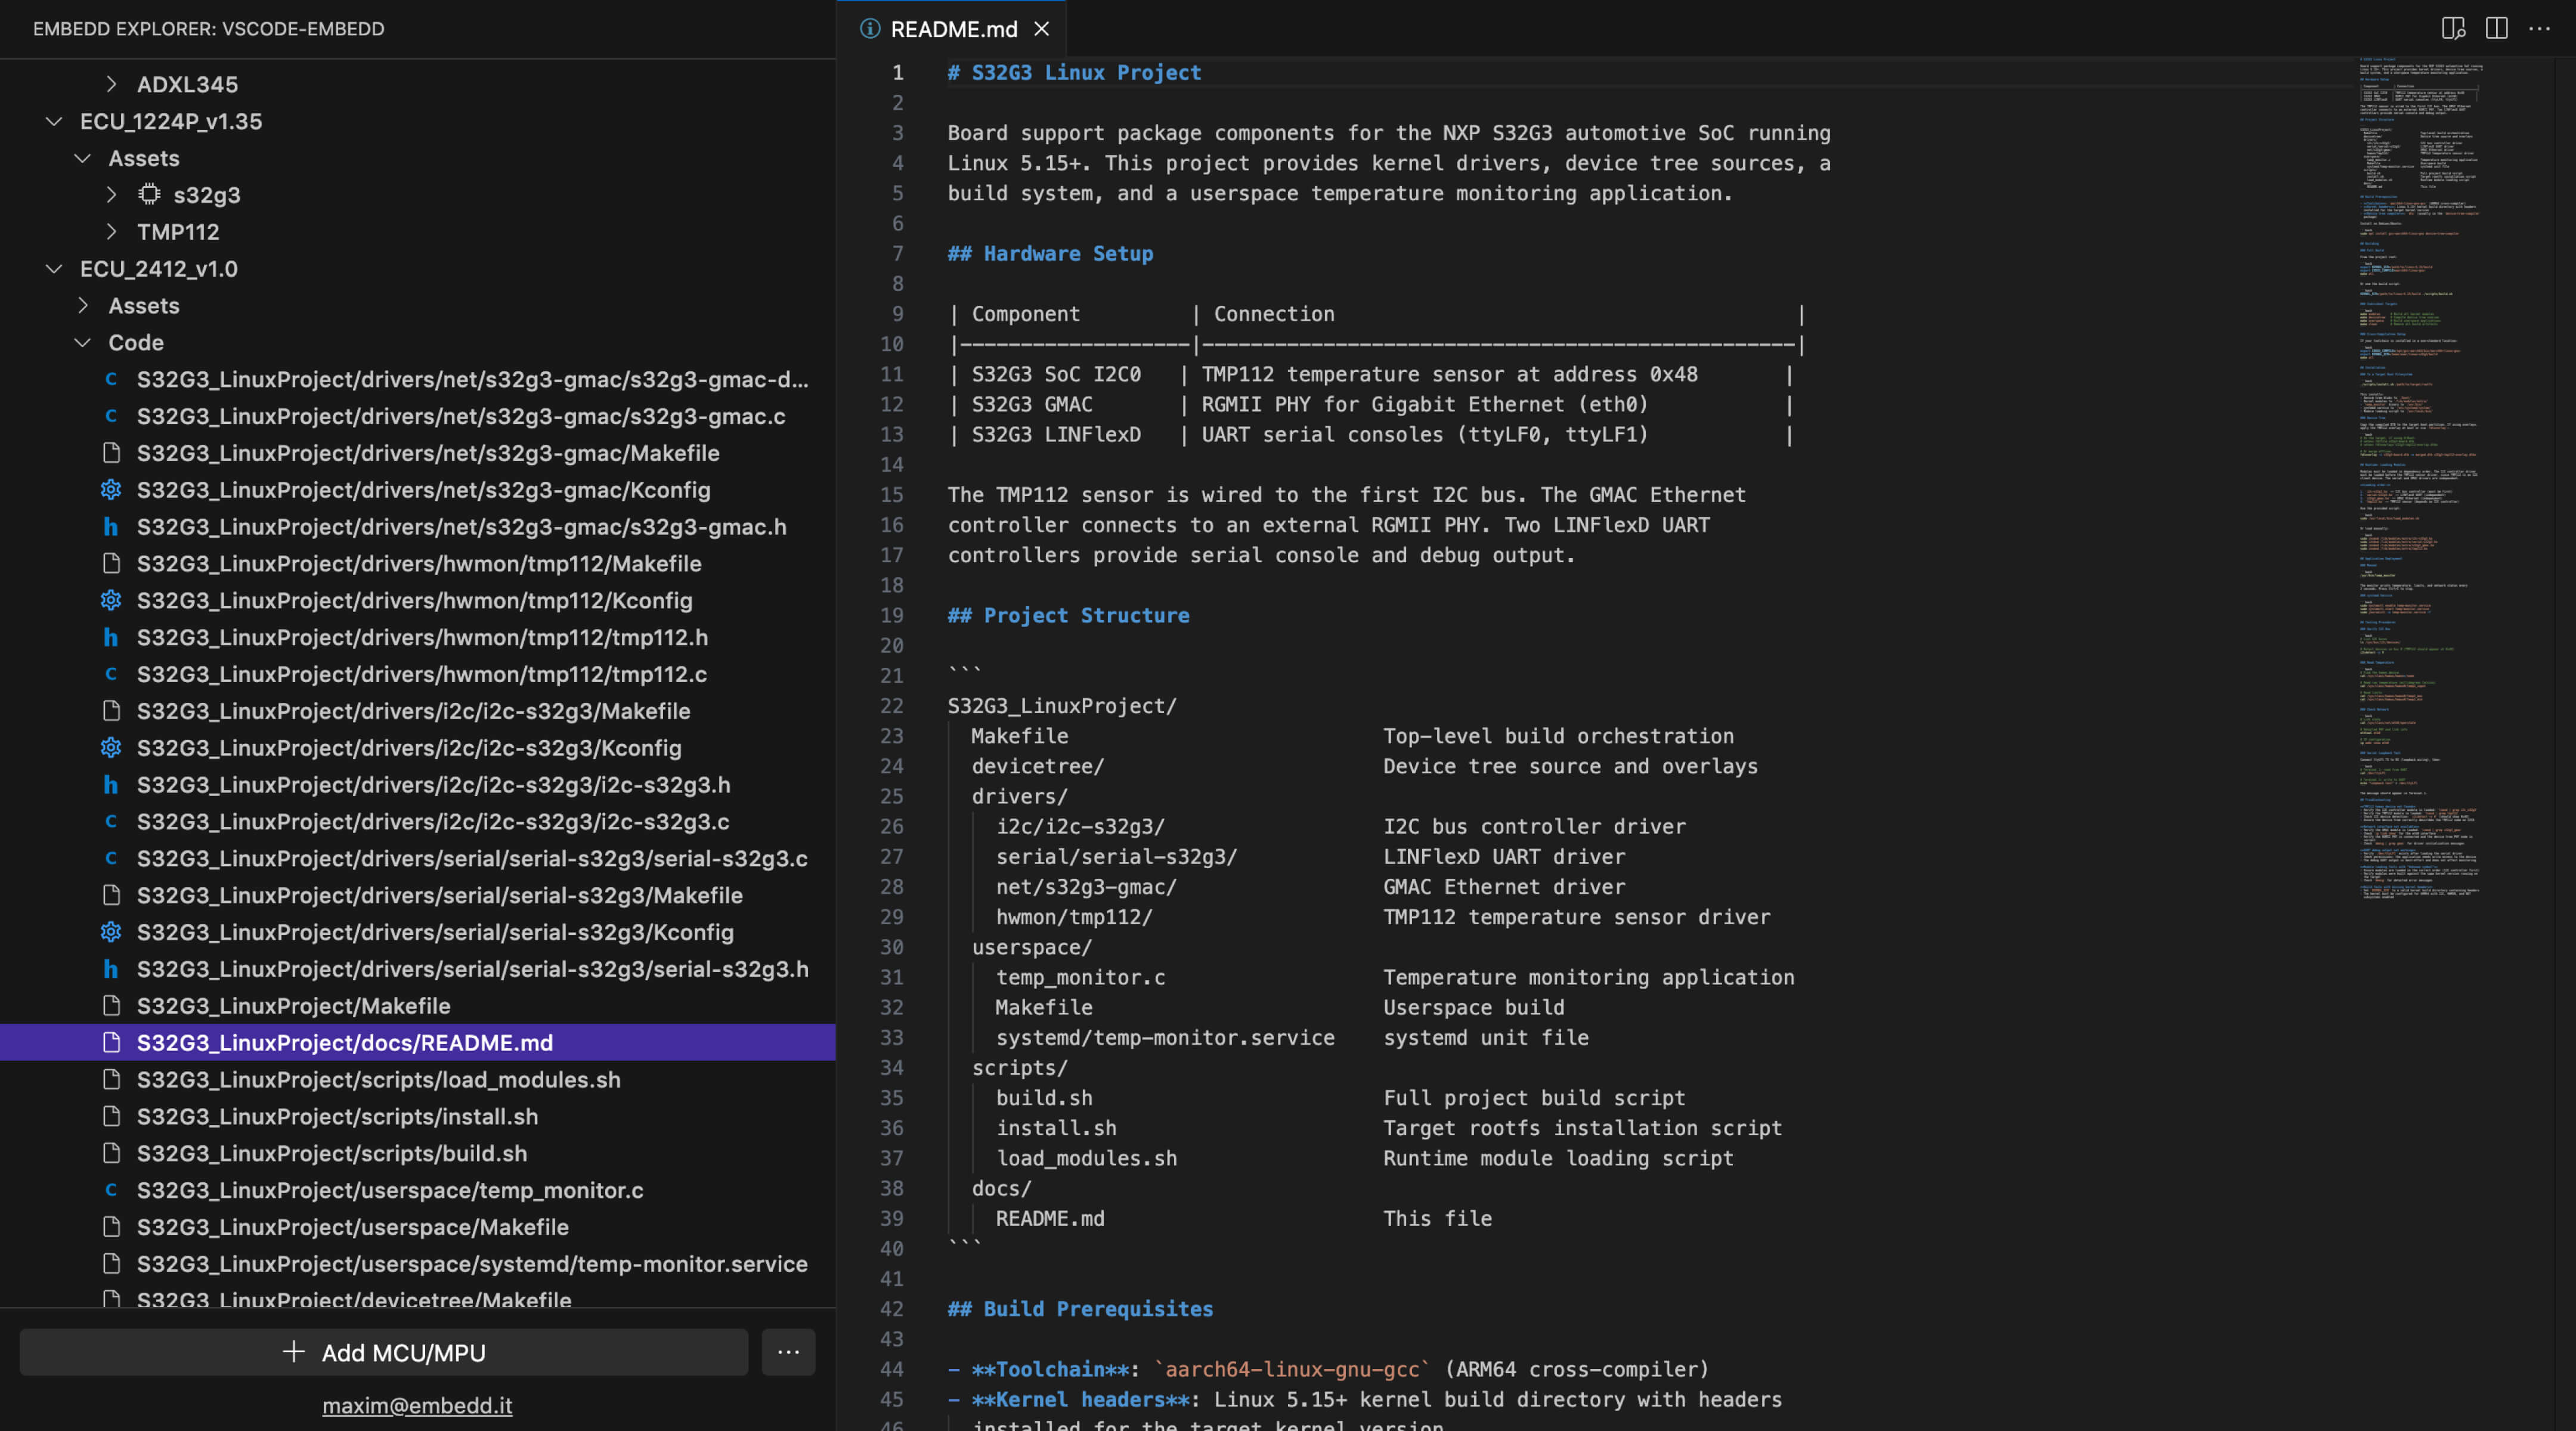The width and height of the screenshot is (2576, 1431).
Task: Collapse the ECU_1224P_v1.35 project
Action: tap(54, 121)
